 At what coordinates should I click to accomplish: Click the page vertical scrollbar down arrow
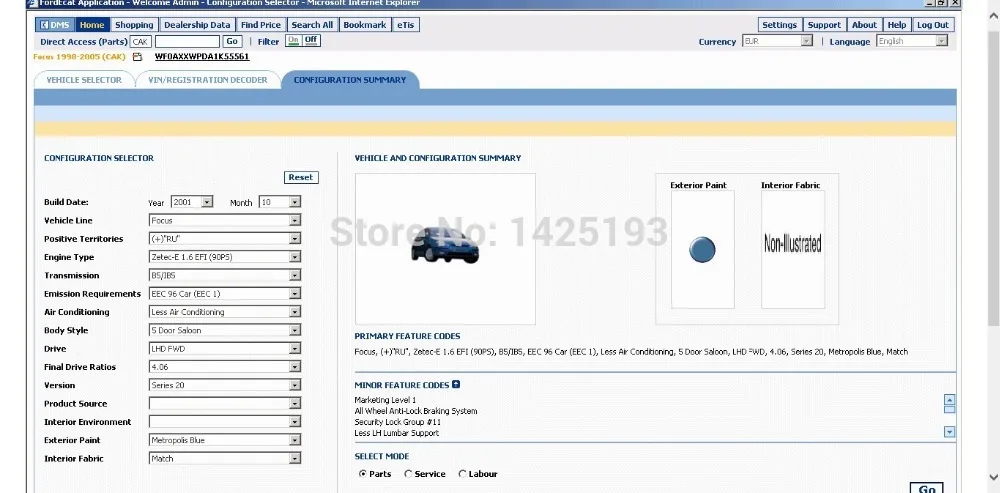(x=992, y=476)
